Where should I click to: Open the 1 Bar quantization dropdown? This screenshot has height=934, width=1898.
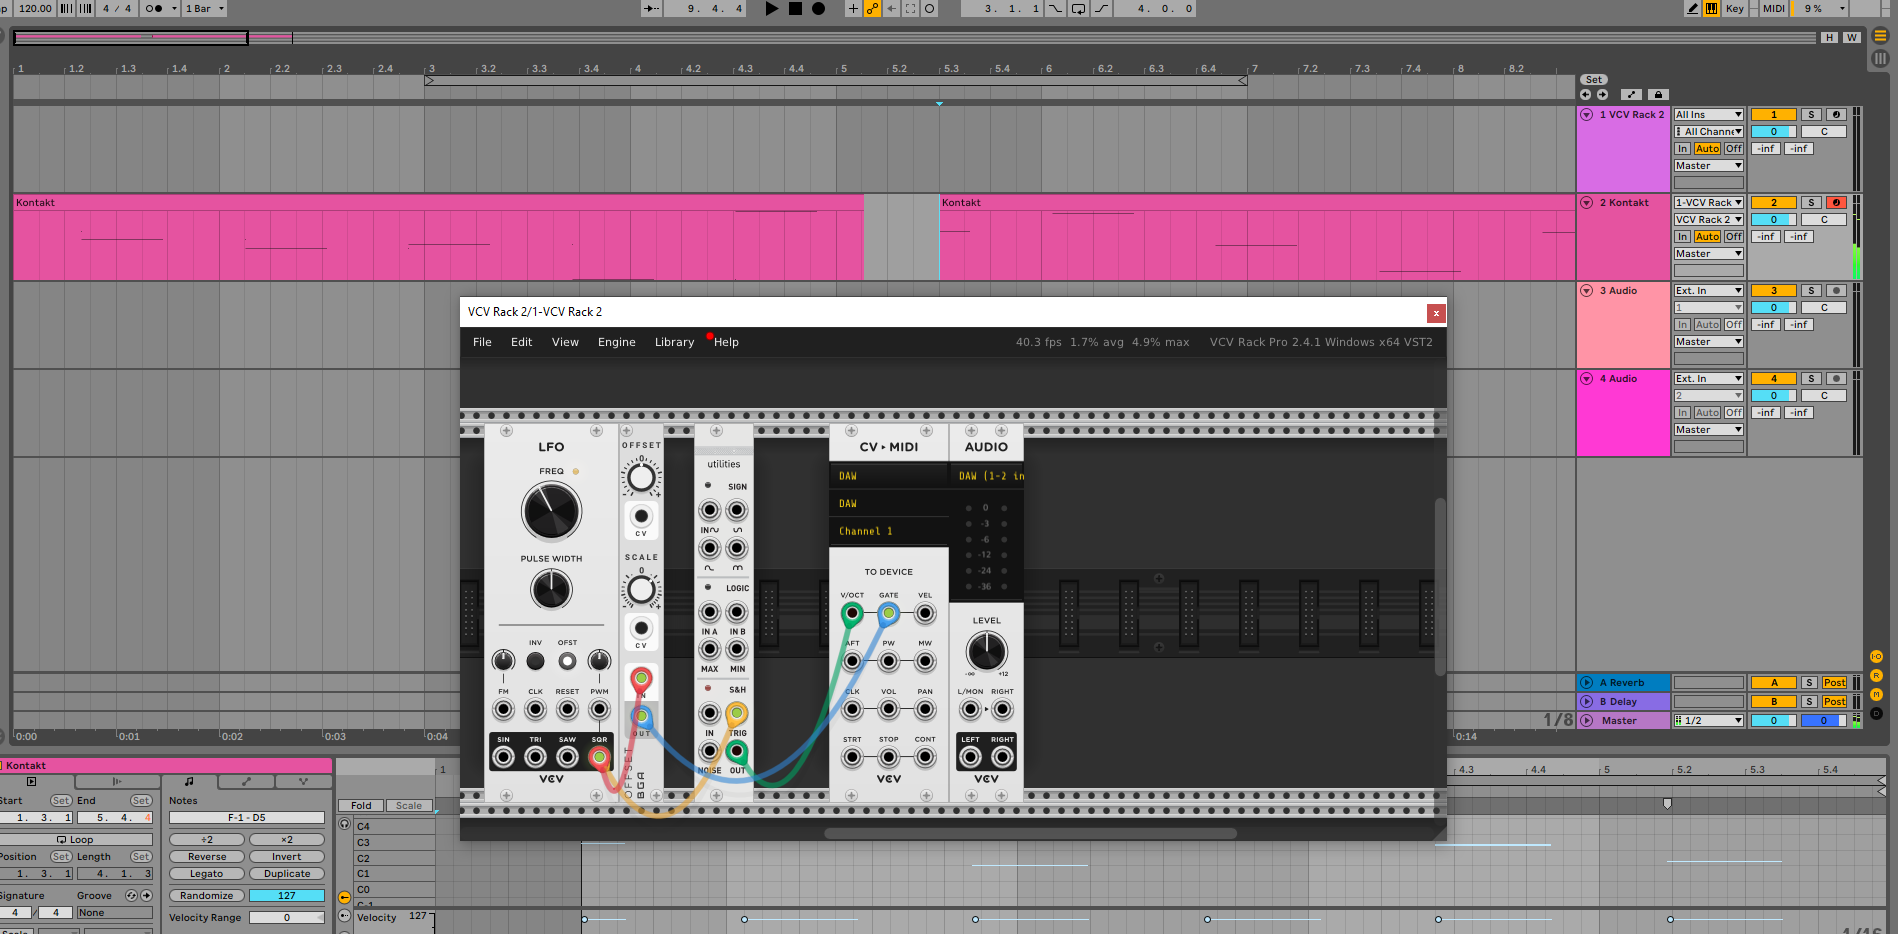(x=205, y=8)
